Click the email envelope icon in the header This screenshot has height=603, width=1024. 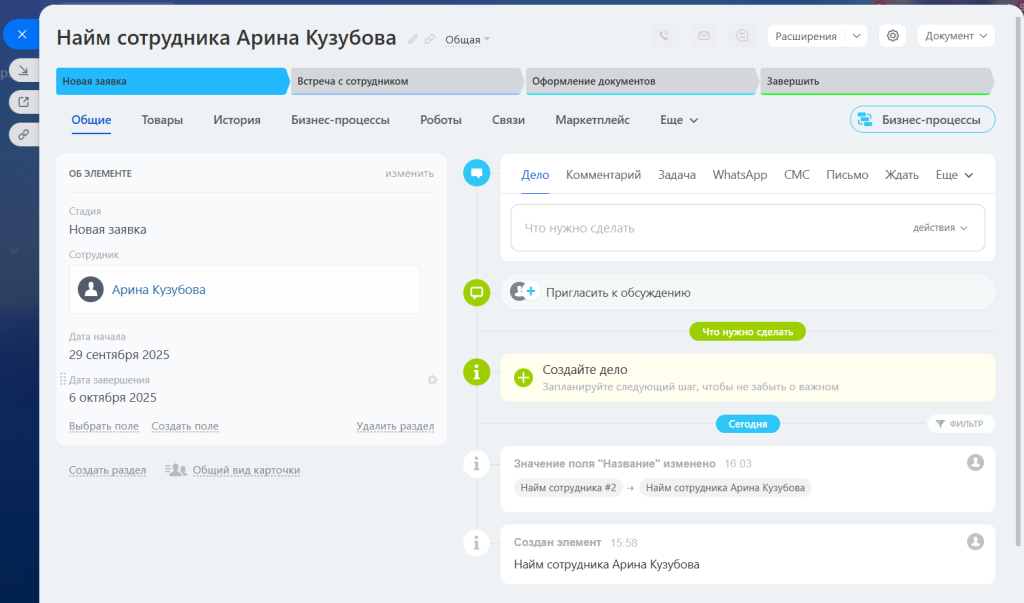coord(703,36)
